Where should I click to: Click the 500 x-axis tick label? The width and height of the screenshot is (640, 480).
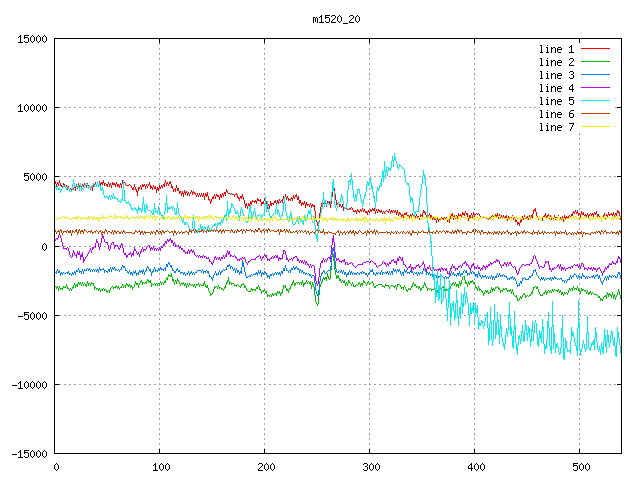580,467
